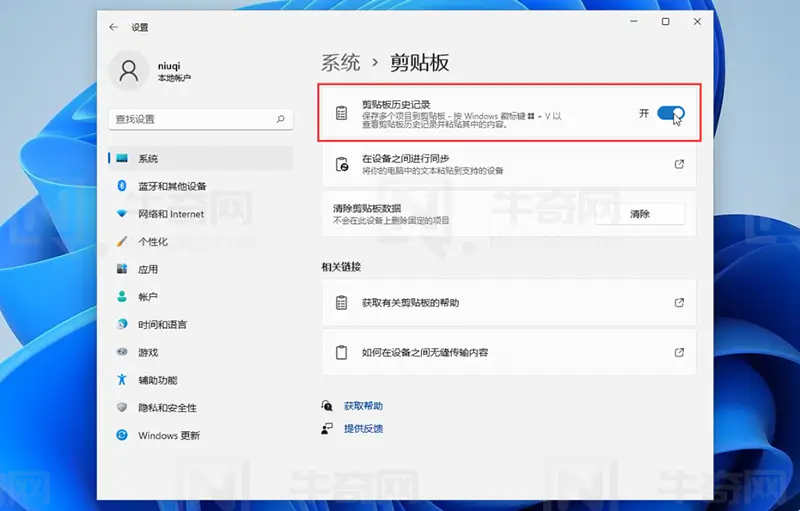The width and height of the screenshot is (800, 511).
Task: Click the clipboard history icon
Action: (x=341, y=113)
